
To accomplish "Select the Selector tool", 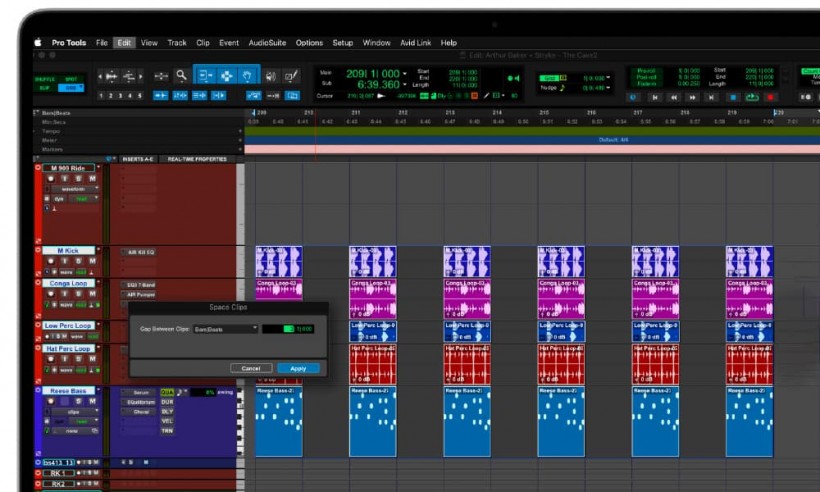I will click(x=226, y=76).
